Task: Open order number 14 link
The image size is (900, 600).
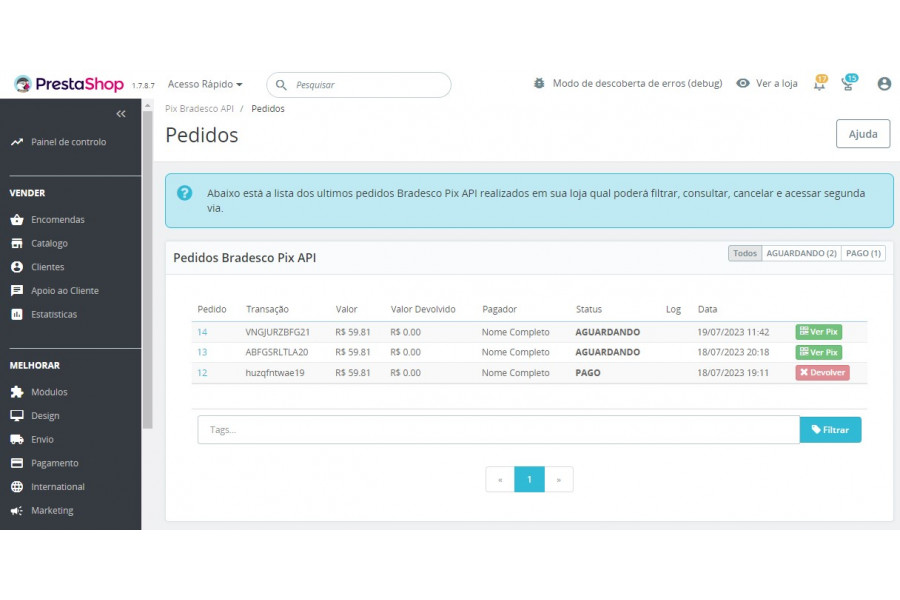Action: pyautogui.click(x=202, y=332)
